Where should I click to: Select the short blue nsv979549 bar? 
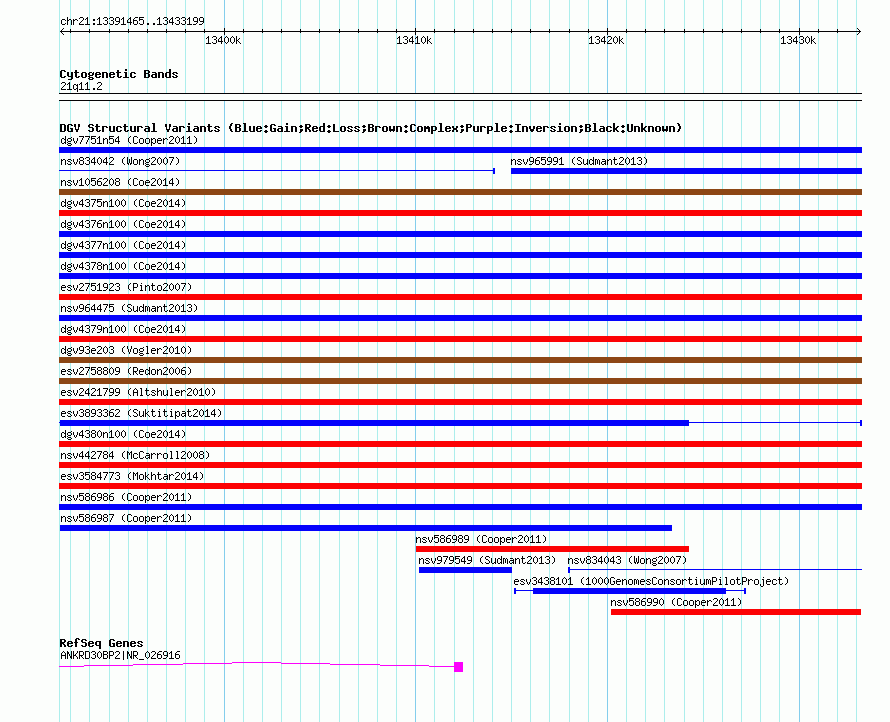pyautogui.click(x=465, y=570)
